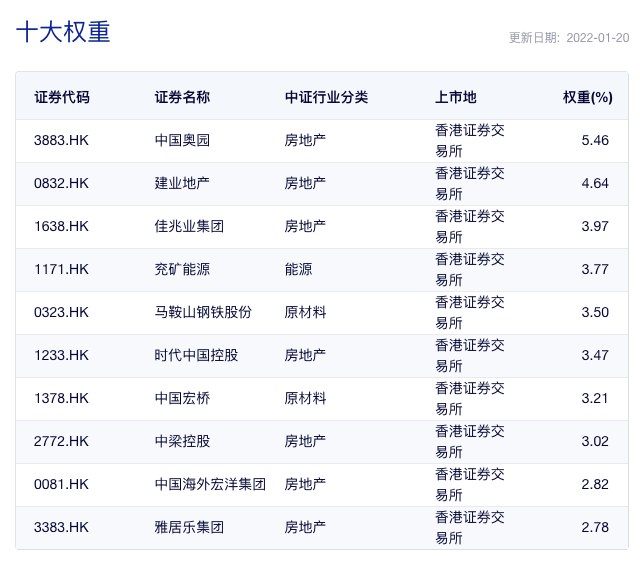Click 原材料 industry in 中国宏桥 row

[x=305, y=398]
